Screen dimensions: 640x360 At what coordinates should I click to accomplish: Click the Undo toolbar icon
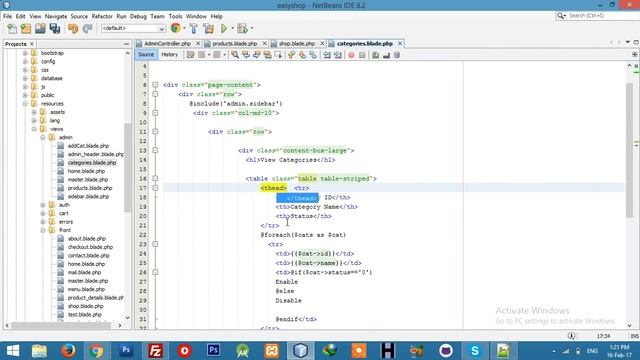(x=73, y=28)
